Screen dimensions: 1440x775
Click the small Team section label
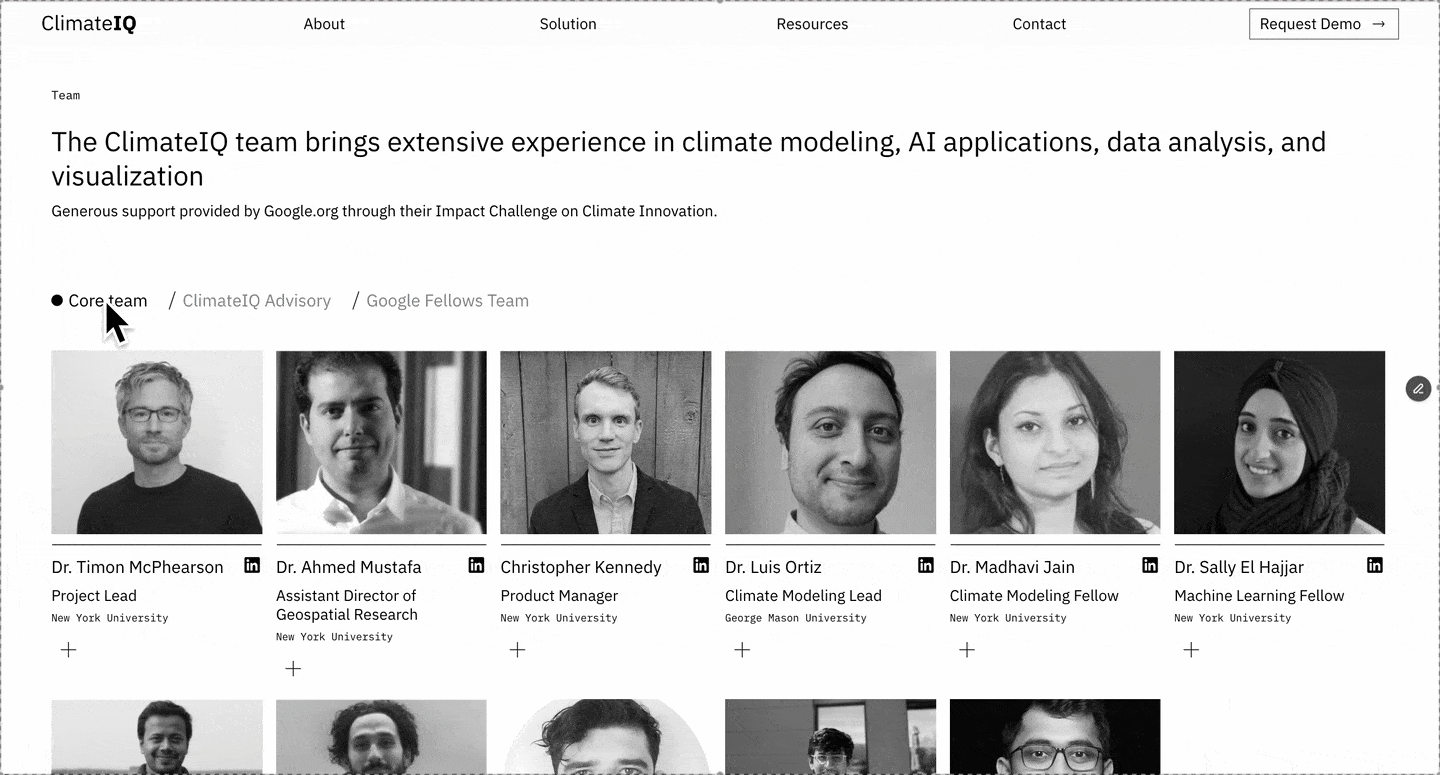click(66, 96)
